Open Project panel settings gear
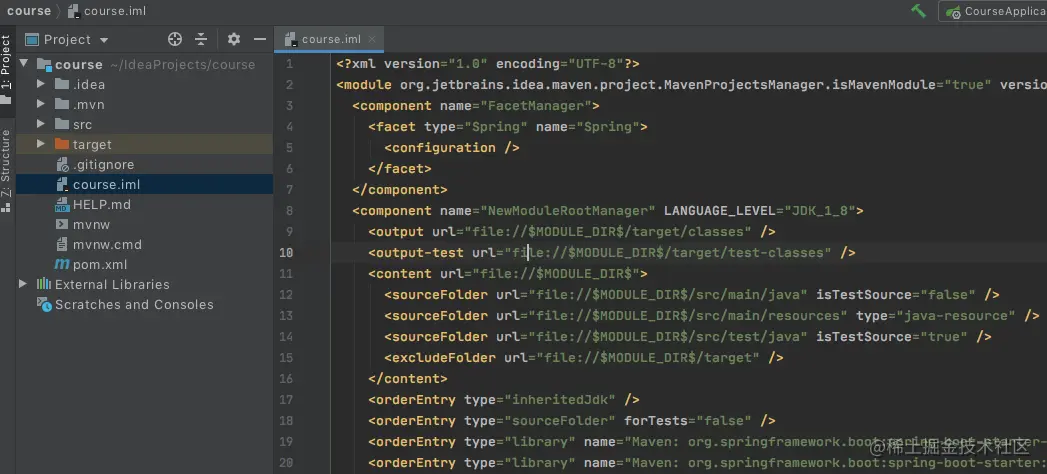This screenshot has width=1047, height=474. 233,39
